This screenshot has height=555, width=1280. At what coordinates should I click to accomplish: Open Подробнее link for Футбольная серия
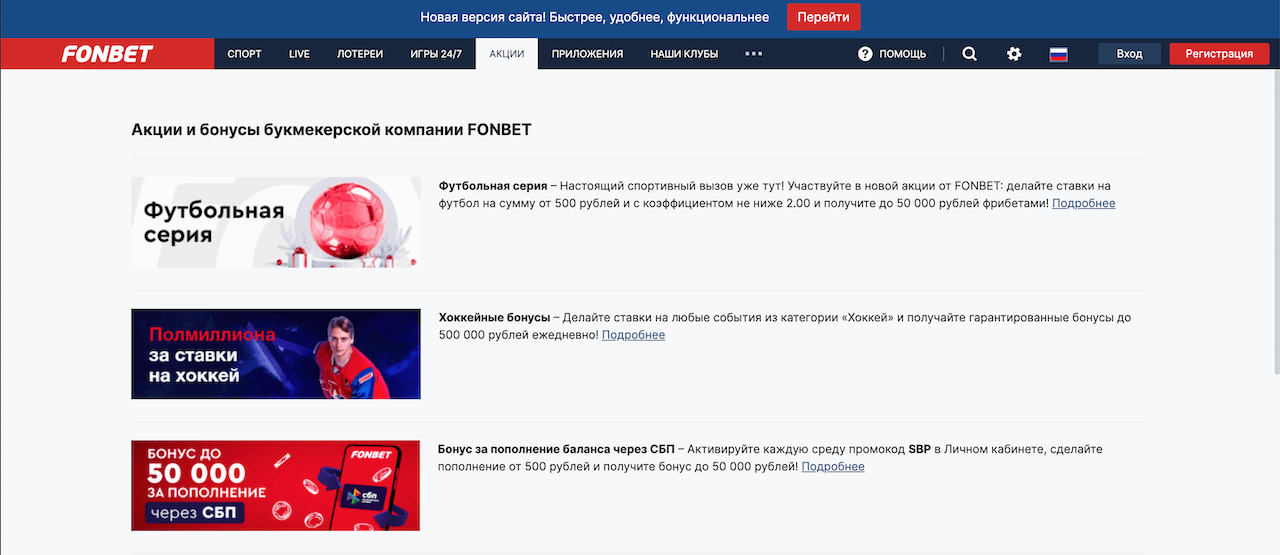pos(1083,203)
